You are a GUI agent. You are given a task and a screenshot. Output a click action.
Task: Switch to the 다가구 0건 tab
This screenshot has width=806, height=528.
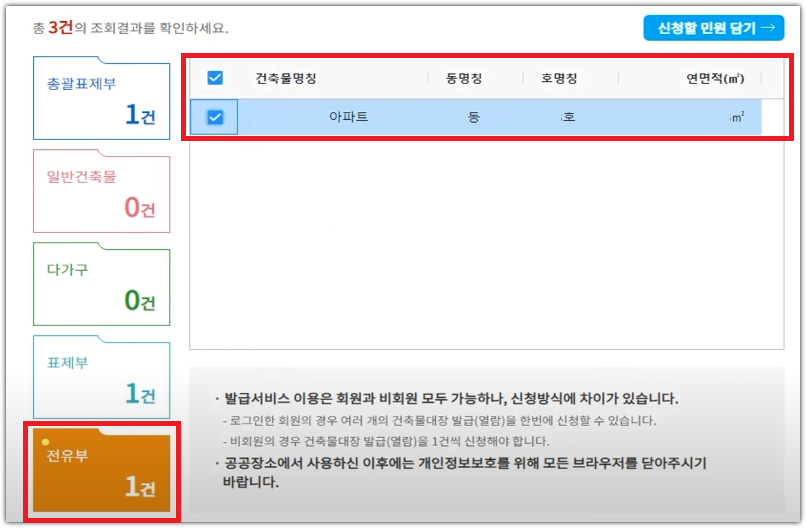coord(101,284)
